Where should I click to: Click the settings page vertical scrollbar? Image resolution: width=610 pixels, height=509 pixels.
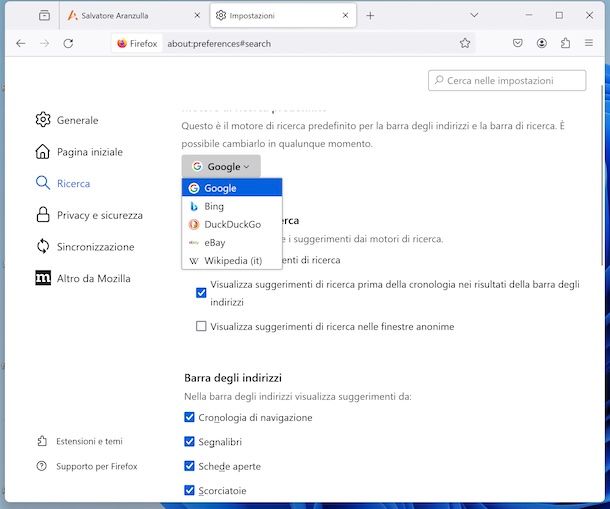tap(603, 175)
